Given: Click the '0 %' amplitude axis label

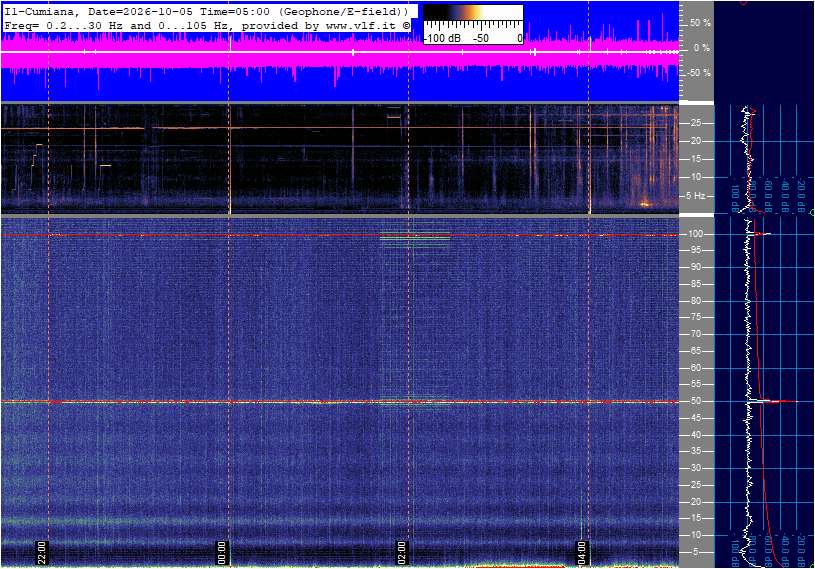Looking at the screenshot, I should click(702, 48).
